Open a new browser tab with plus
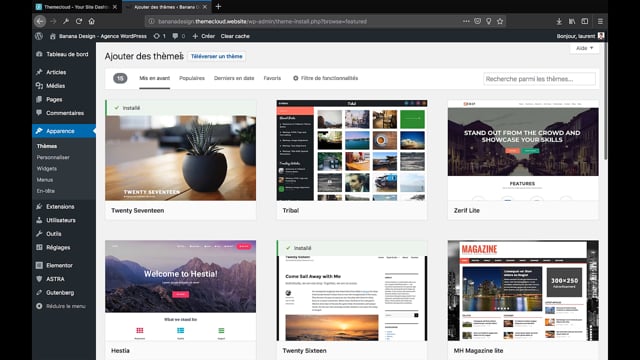 pyautogui.click(x=218, y=7)
